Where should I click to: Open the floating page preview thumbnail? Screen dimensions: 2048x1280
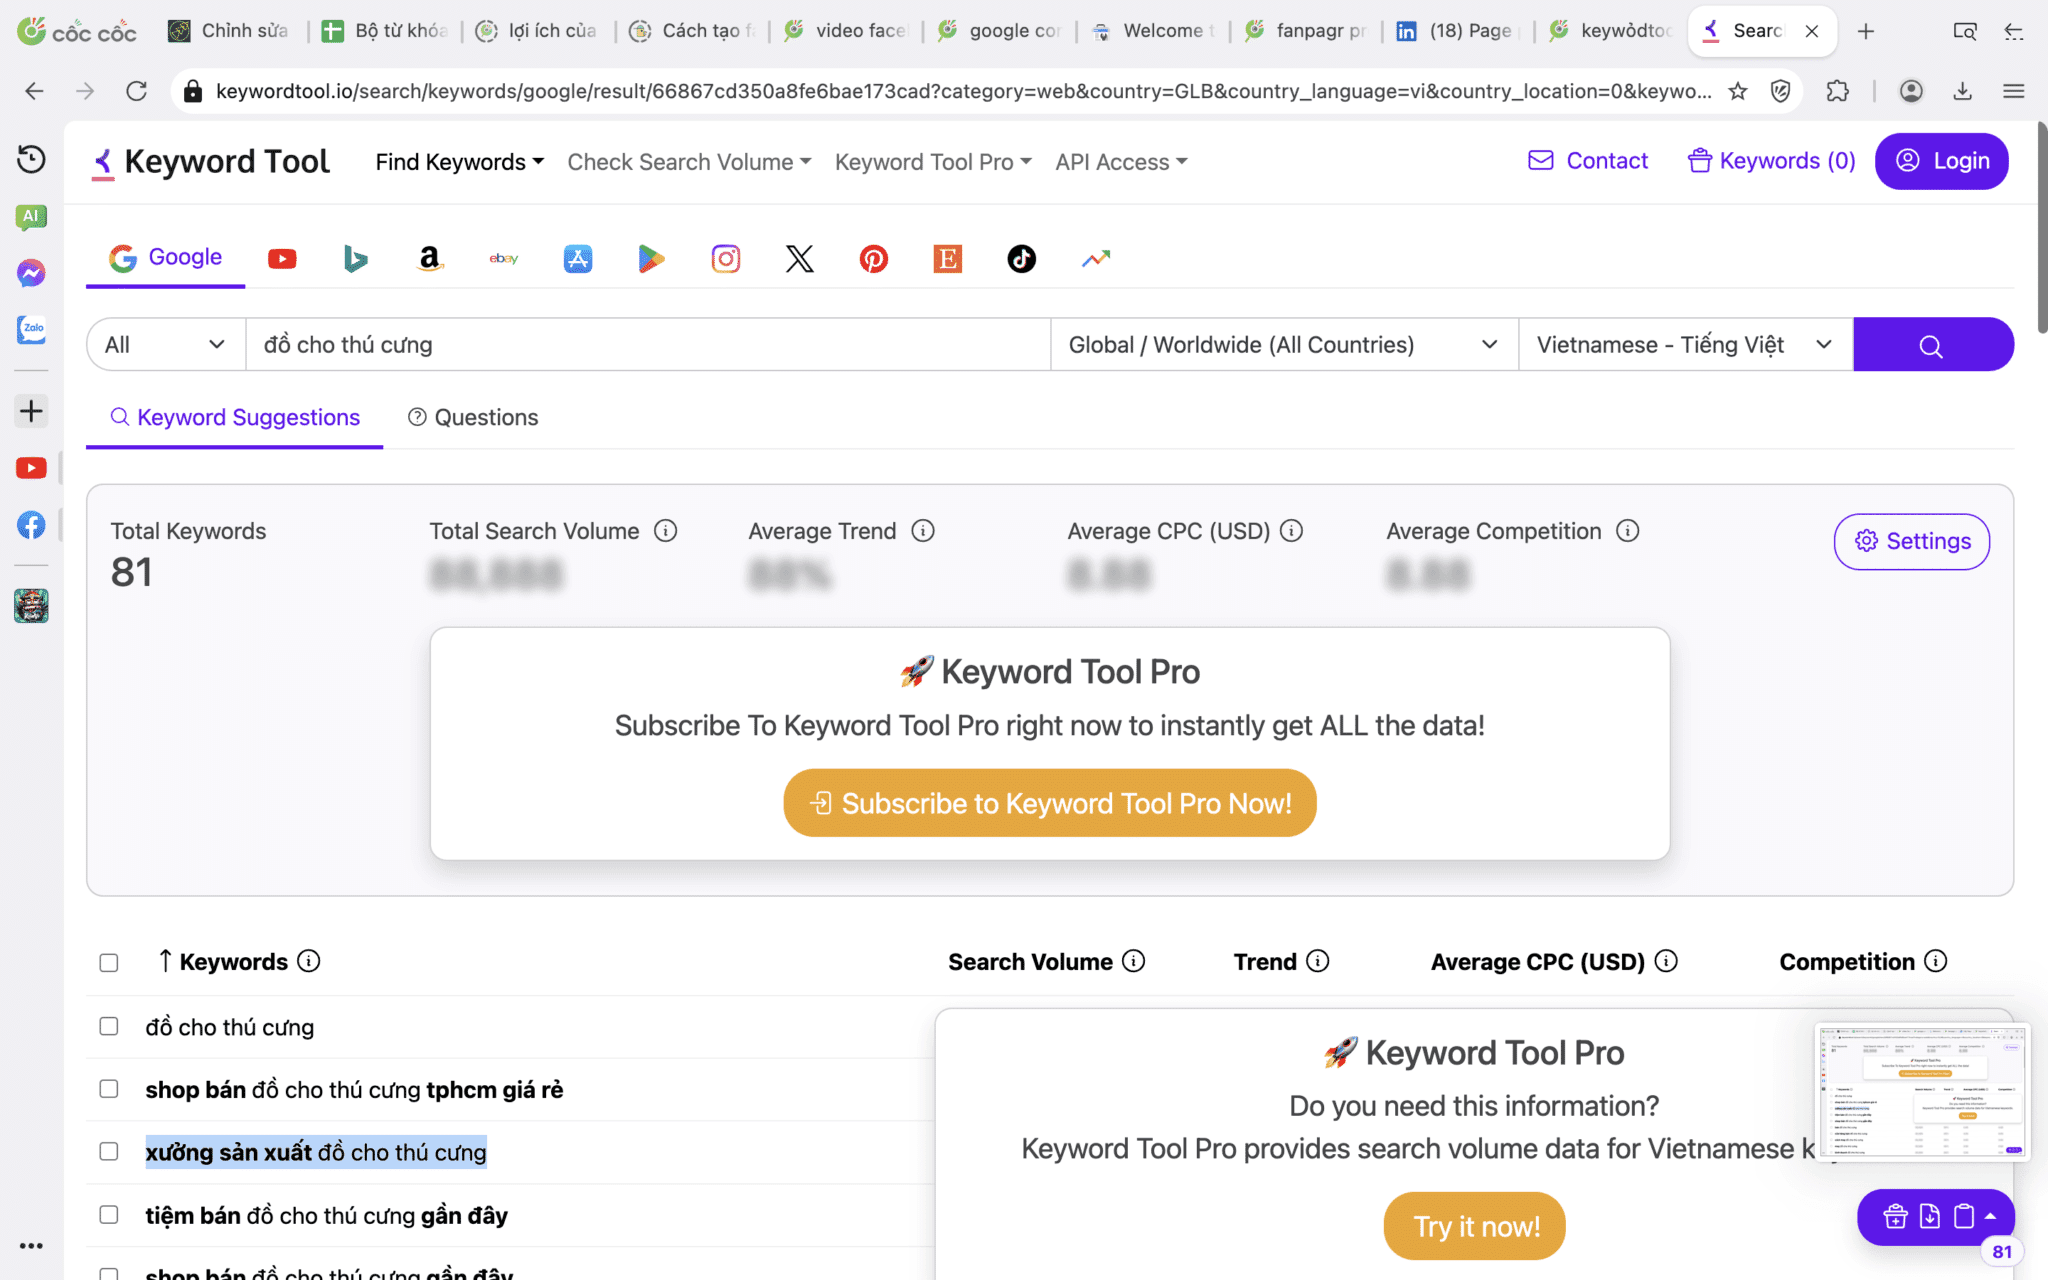click(x=1922, y=1092)
